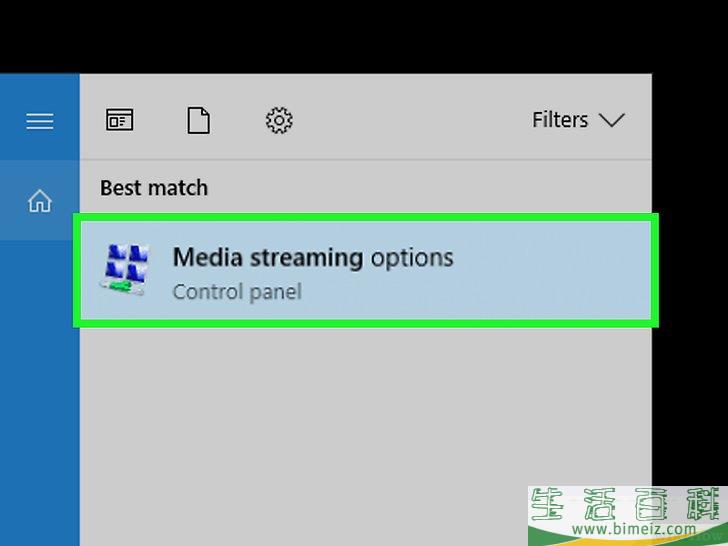Click the bimeiz.com watermark logo
This screenshot has height=546, width=728.
click(628, 516)
